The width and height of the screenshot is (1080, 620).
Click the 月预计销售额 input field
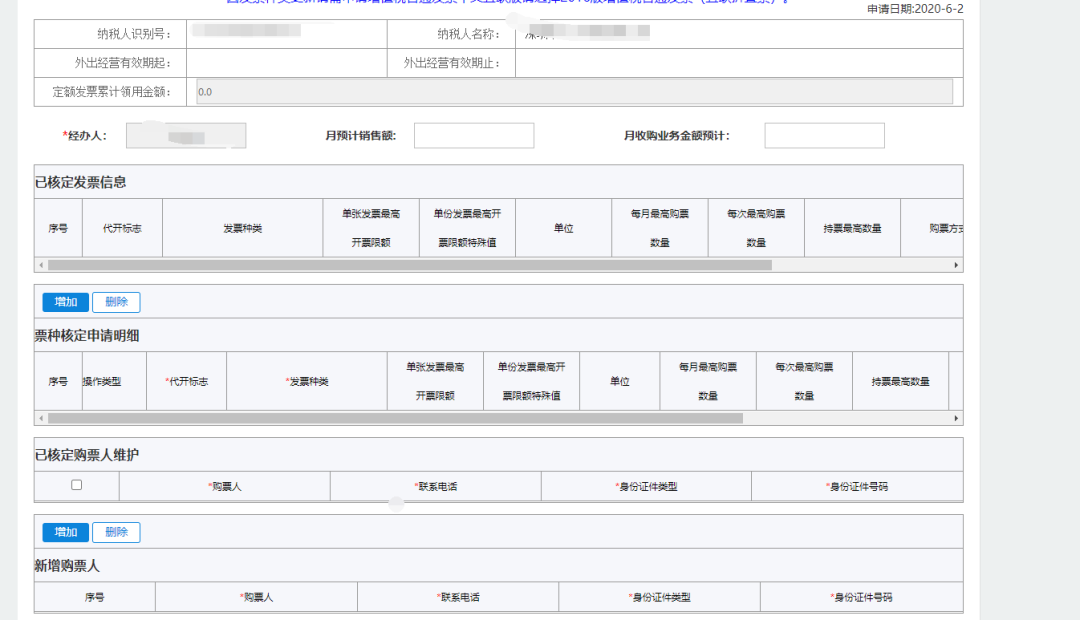click(x=474, y=136)
